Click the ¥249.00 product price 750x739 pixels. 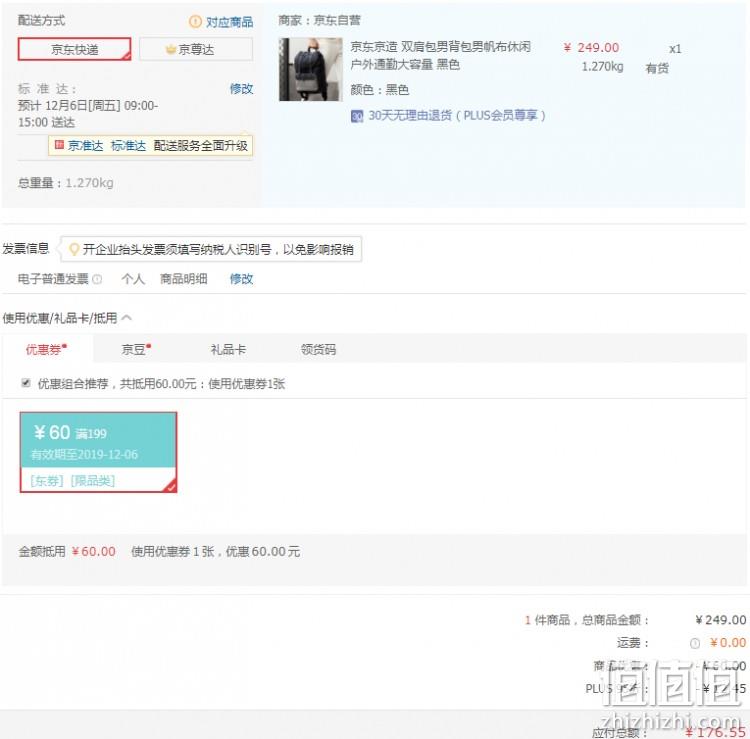[x=591, y=48]
